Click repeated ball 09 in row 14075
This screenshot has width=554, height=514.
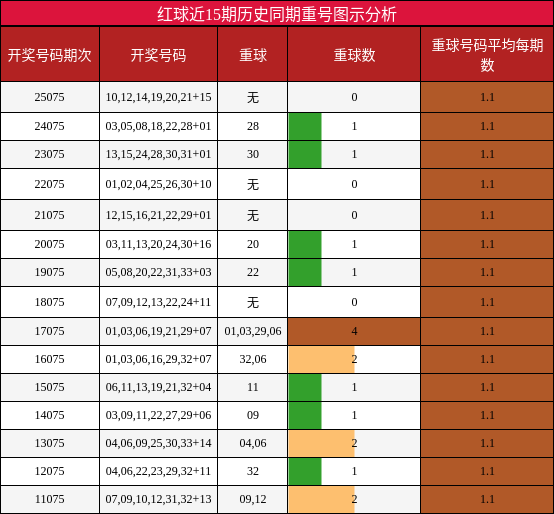coord(253,415)
